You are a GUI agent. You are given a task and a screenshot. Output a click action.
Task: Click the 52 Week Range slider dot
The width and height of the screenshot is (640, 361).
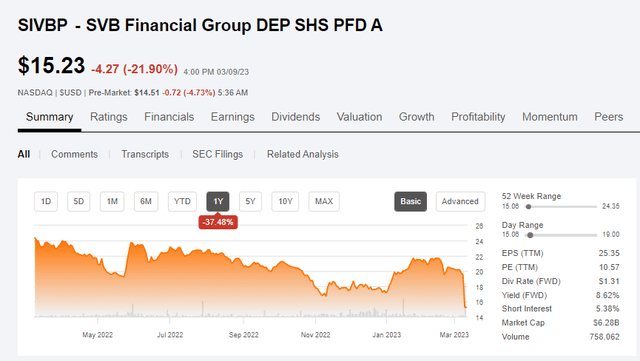coord(528,207)
